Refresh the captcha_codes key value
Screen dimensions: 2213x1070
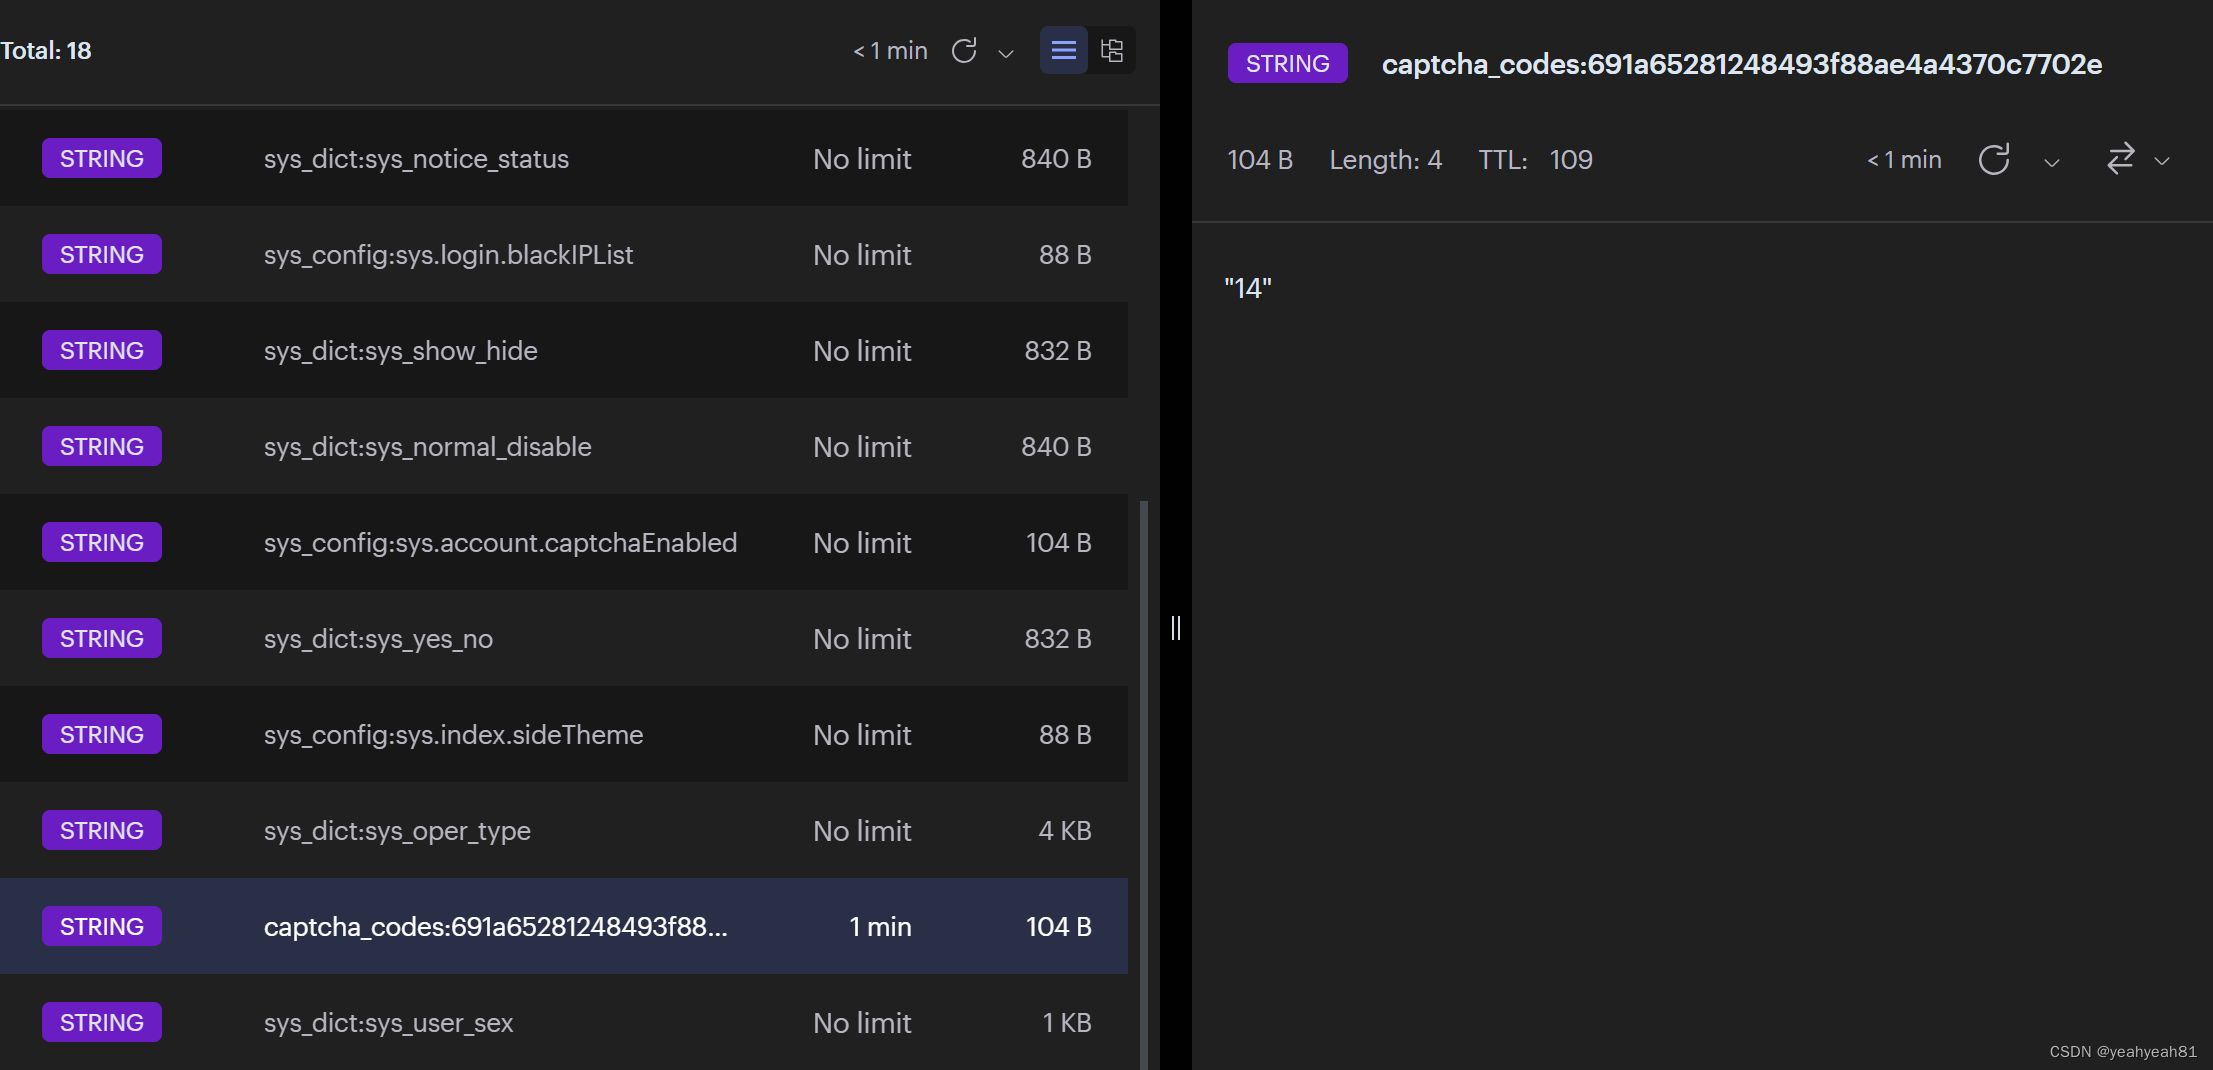[x=1994, y=160]
